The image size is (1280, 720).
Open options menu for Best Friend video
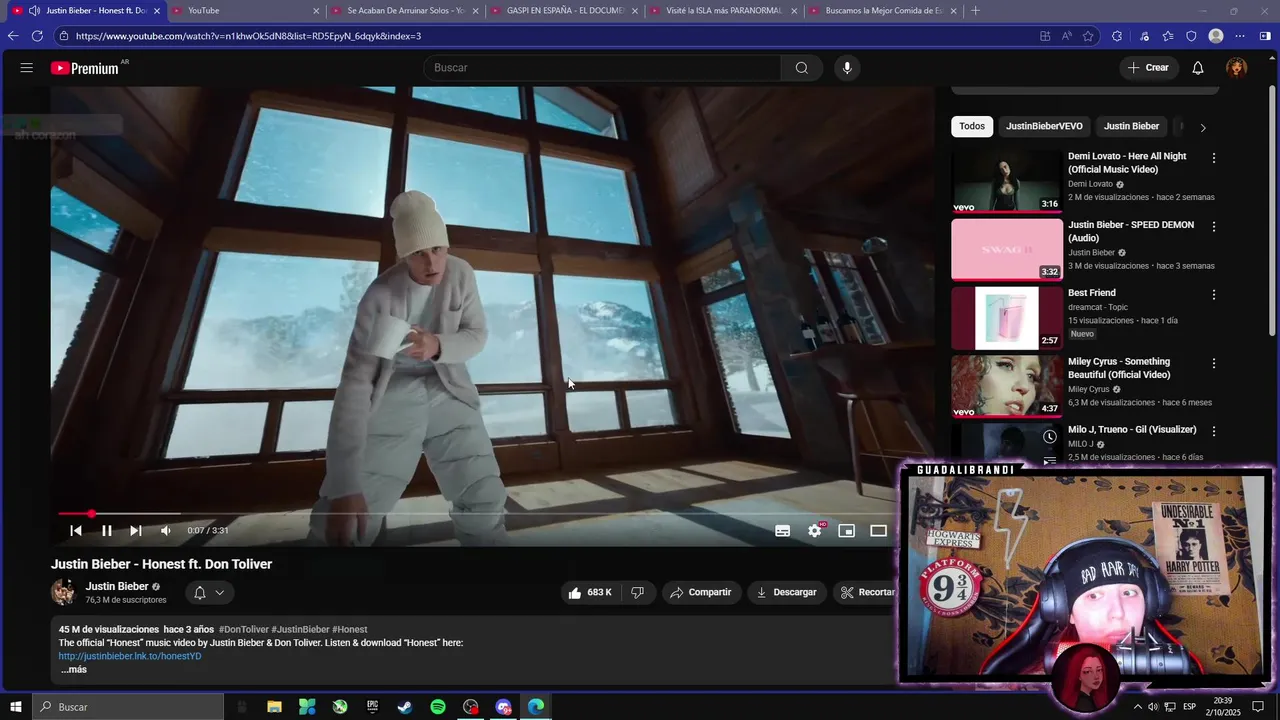point(1214,295)
